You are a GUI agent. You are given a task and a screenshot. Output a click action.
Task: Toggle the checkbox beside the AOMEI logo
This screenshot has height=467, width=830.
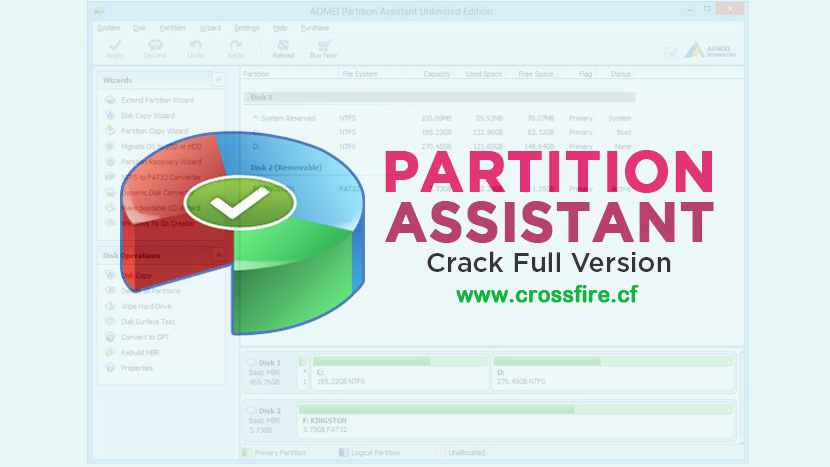click(671, 53)
